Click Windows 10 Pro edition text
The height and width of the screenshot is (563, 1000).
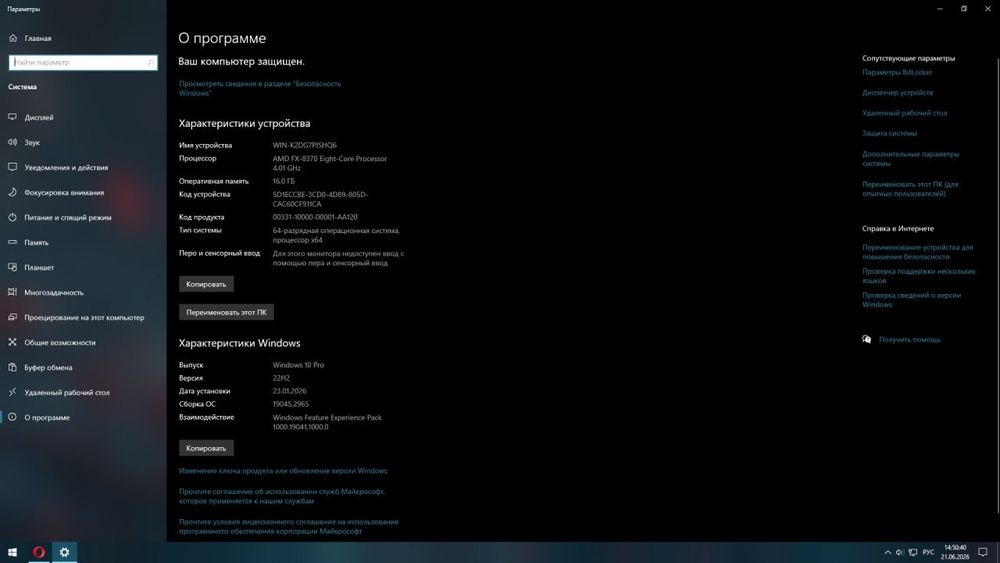click(298, 365)
